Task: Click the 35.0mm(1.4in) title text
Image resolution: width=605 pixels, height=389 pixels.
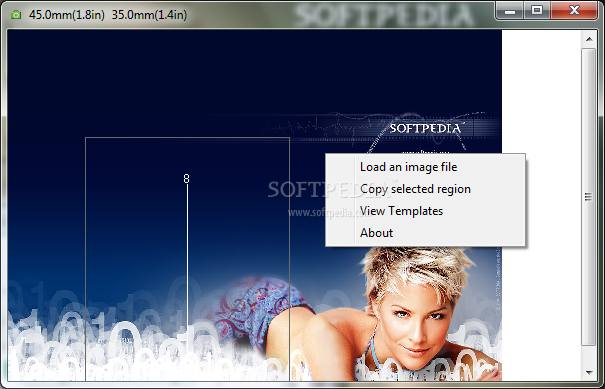Action: click(149, 15)
